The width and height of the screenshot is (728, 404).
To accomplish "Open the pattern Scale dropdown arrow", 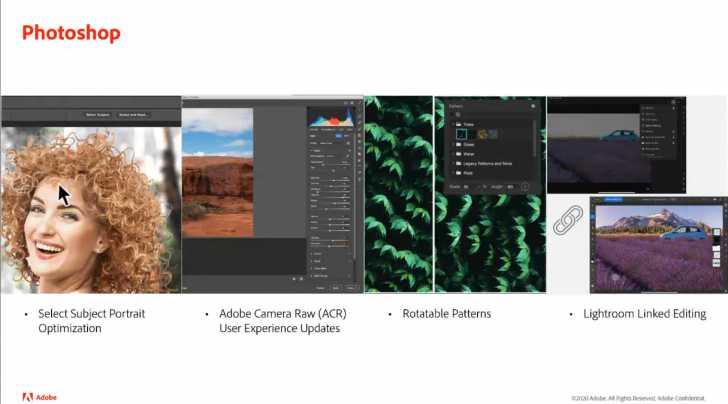I will pos(478,187).
